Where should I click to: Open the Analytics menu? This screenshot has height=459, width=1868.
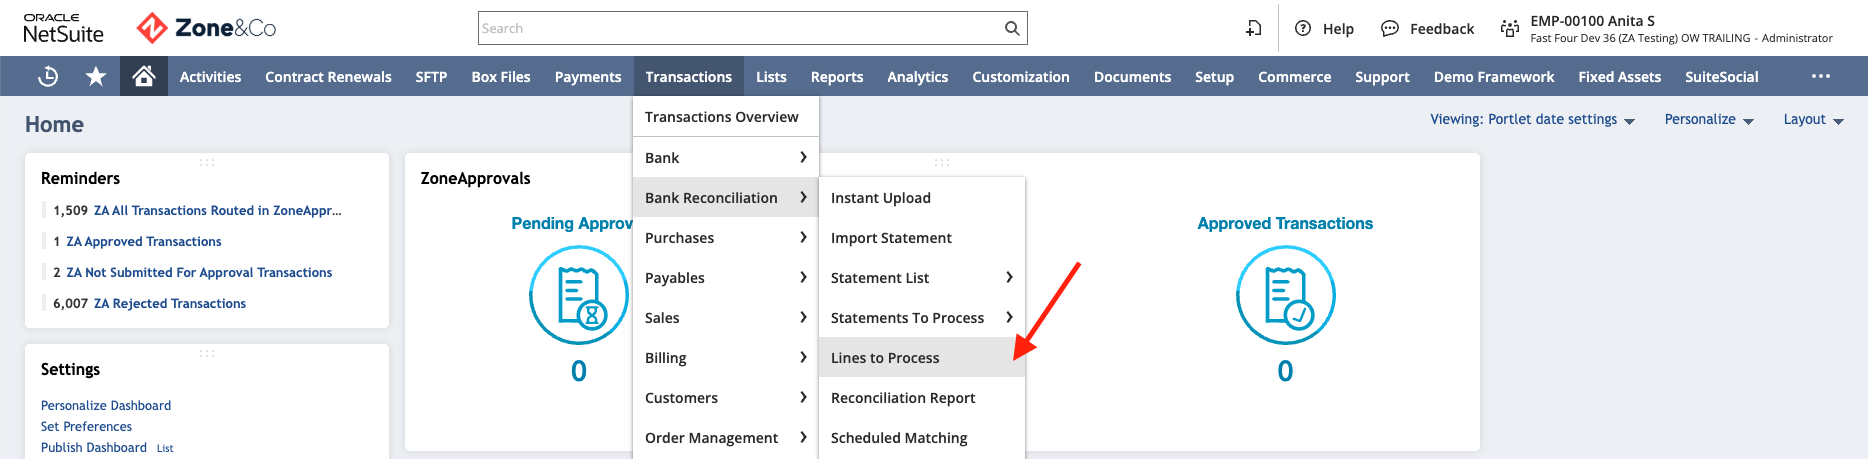(917, 77)
